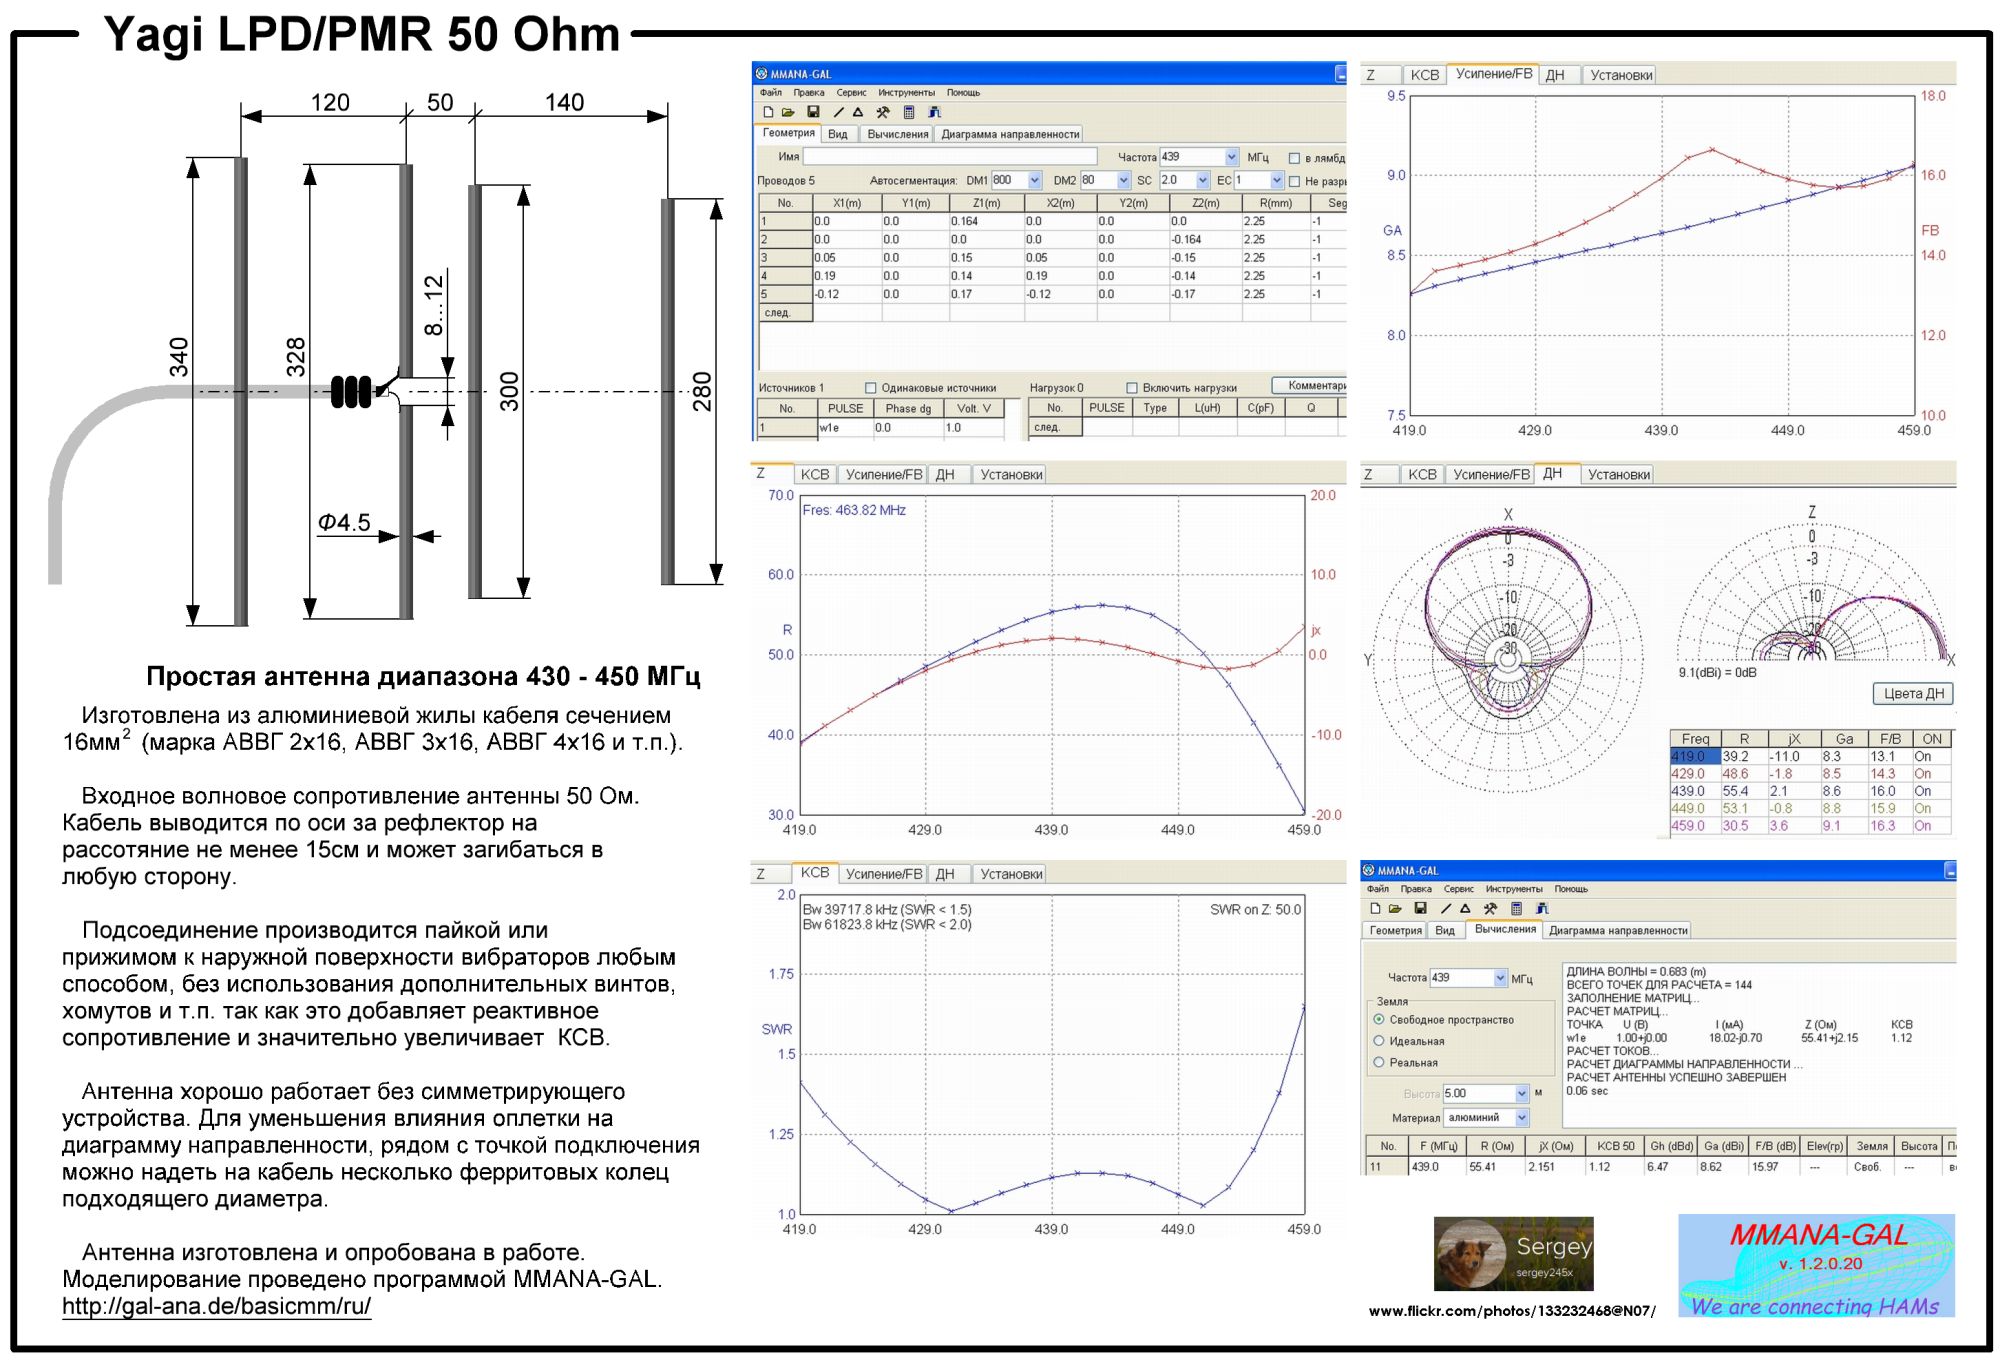The height and width of the screenshot is (1360, 2000).
Task: Click the diagonal line wire-edit icon in upper MMANA-GAL window
Action: (838, 112)
